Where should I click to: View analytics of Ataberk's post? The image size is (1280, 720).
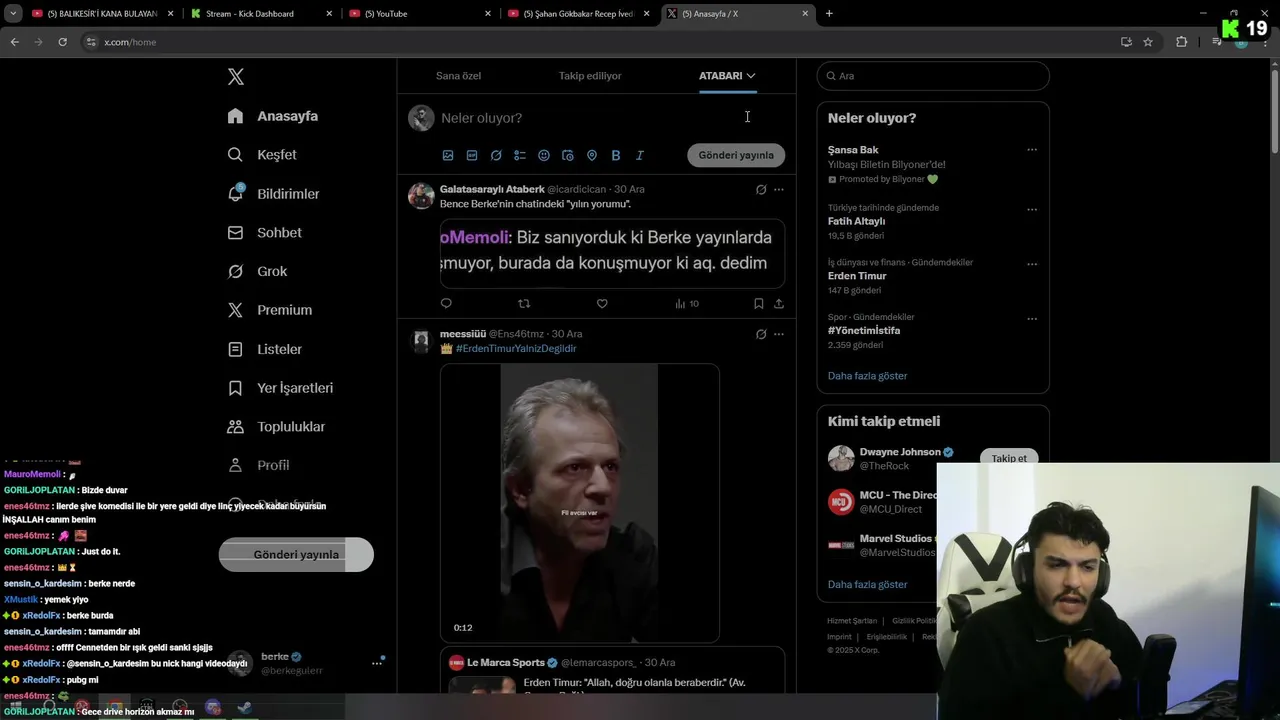coord(687,303)
